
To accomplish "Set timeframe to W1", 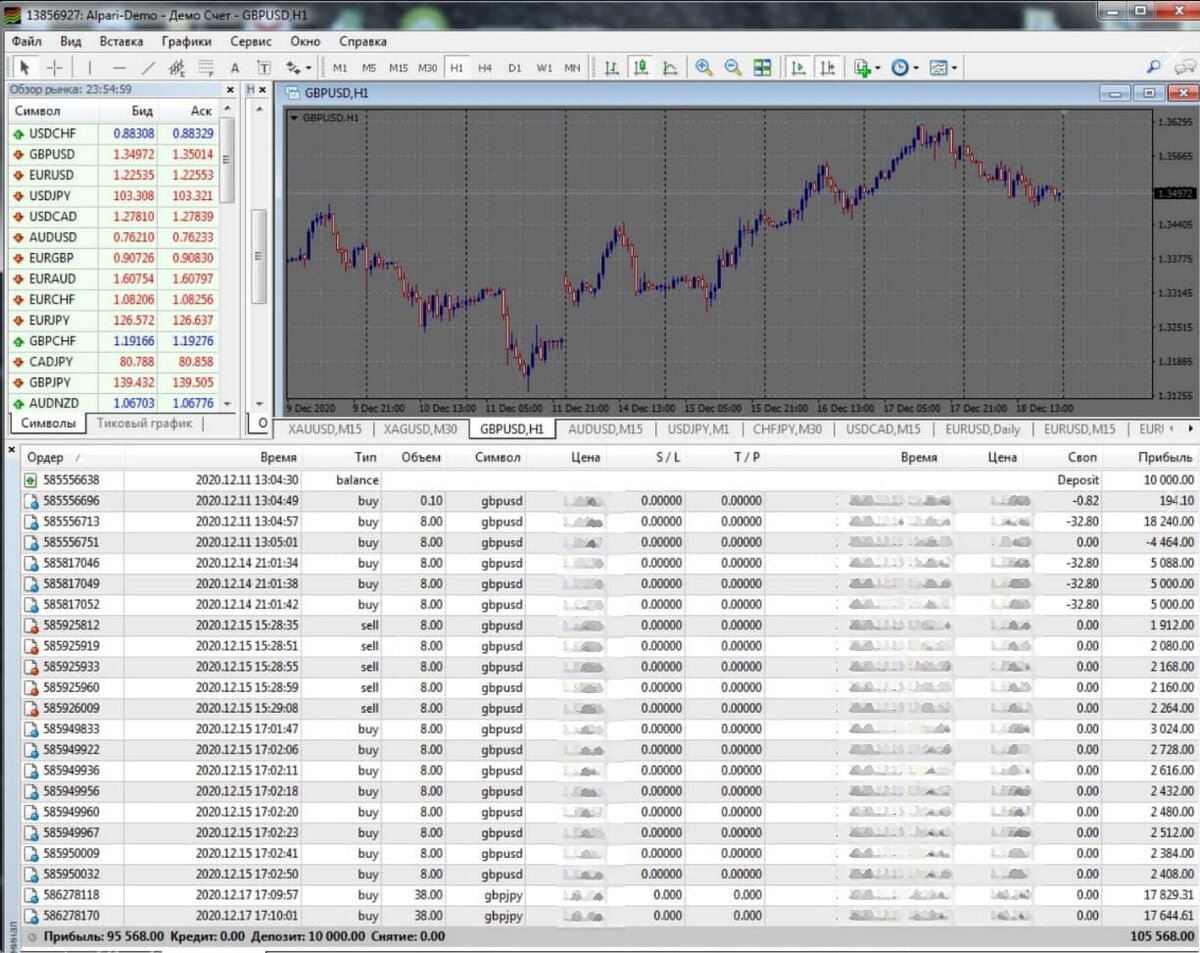I will click(543, 68).
